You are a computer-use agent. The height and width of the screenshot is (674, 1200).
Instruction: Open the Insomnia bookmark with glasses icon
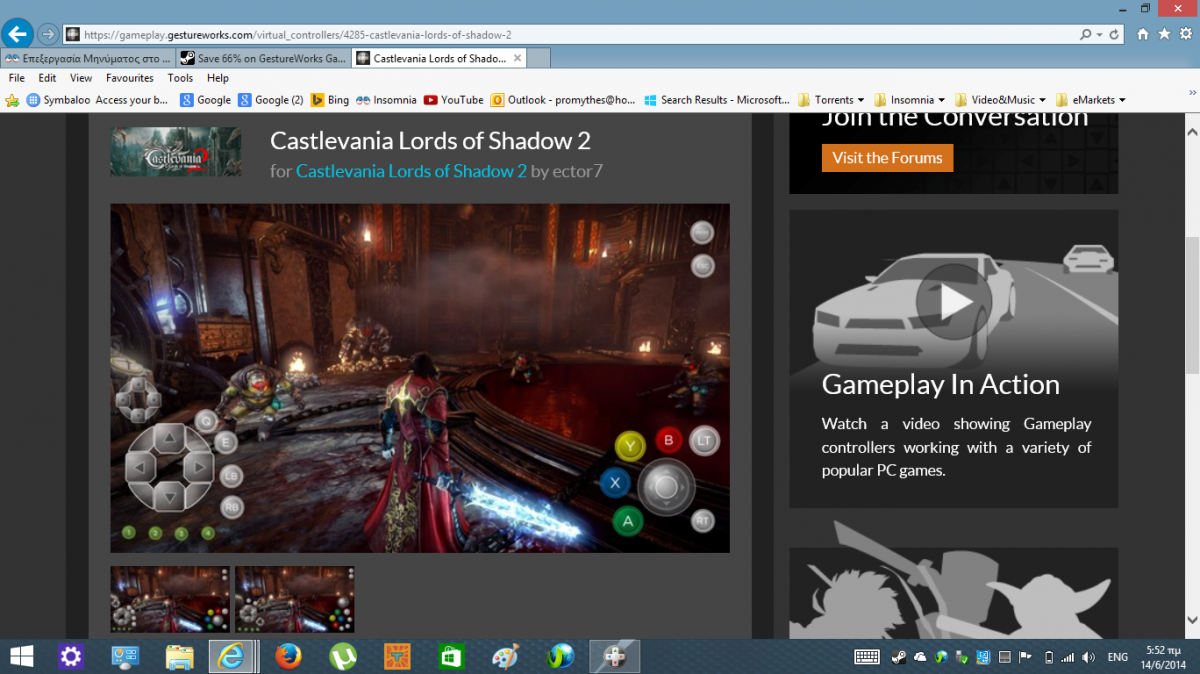pyautogui.click(x=386, y=100)
